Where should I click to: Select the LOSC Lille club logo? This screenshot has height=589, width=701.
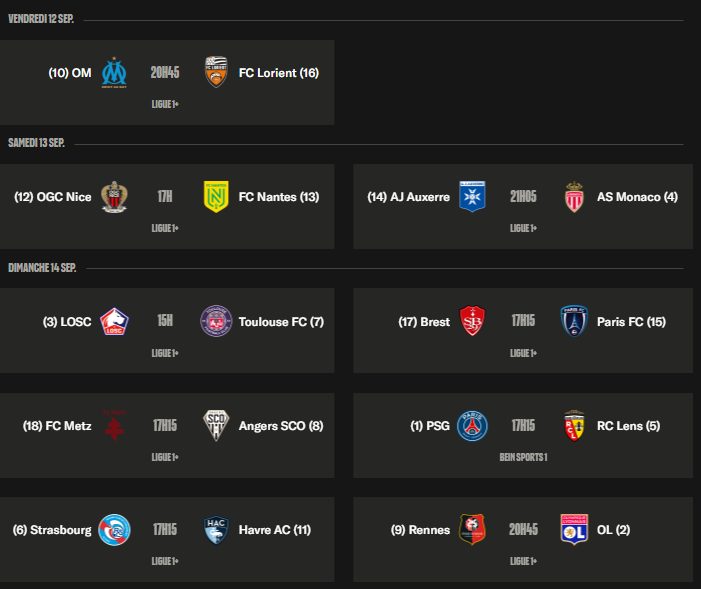pyautogui.click(x=115, y=321)
